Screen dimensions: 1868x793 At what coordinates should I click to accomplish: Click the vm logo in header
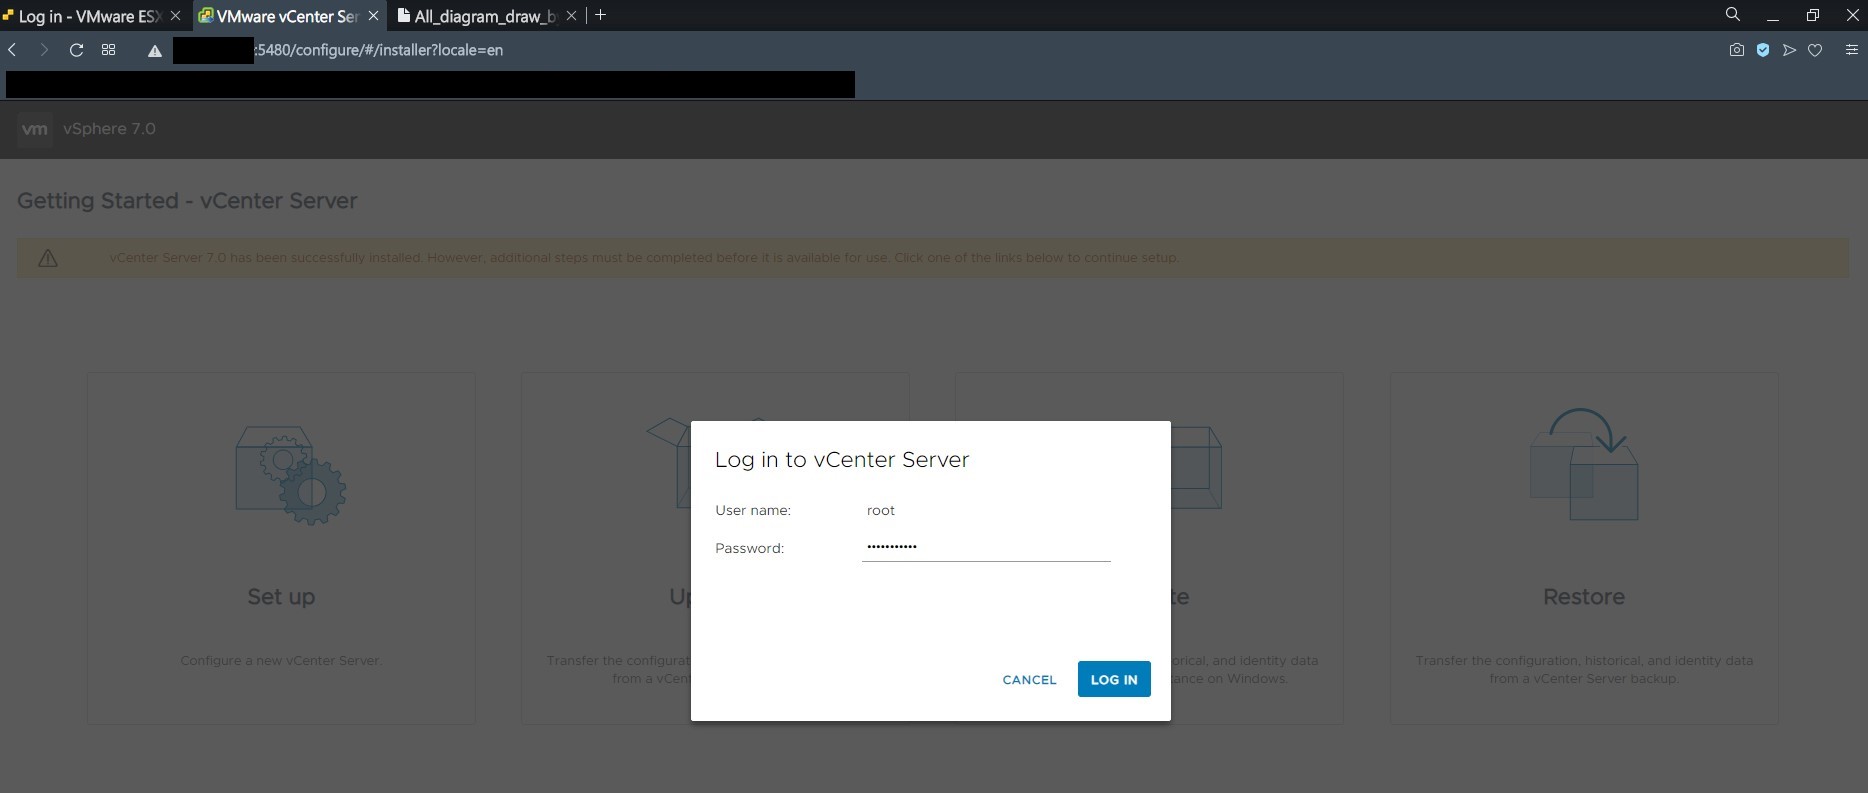35,129
